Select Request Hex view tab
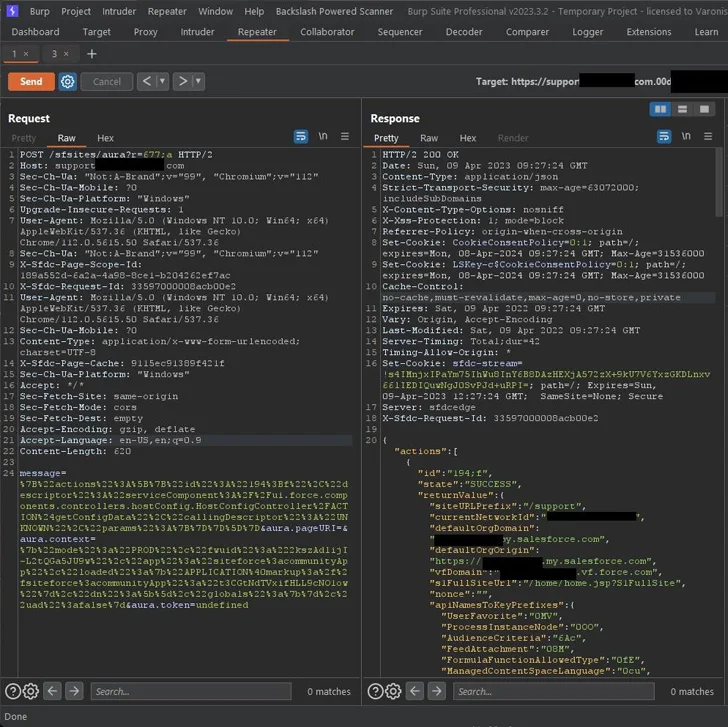This screenshot has width=728, height=727. [x=105, y=138]
